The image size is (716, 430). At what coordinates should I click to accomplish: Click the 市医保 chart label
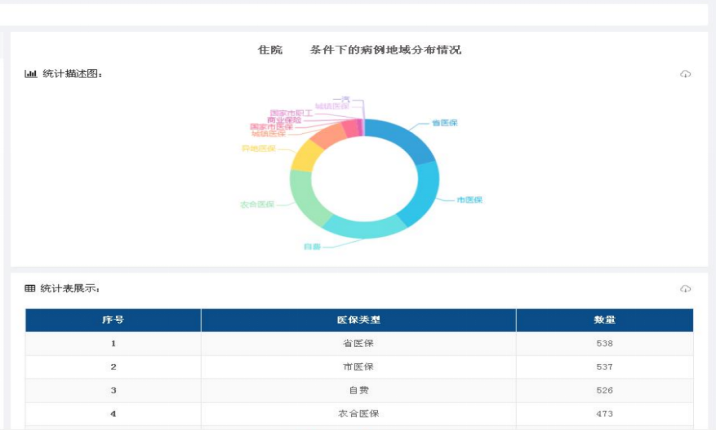pos(469,199)
